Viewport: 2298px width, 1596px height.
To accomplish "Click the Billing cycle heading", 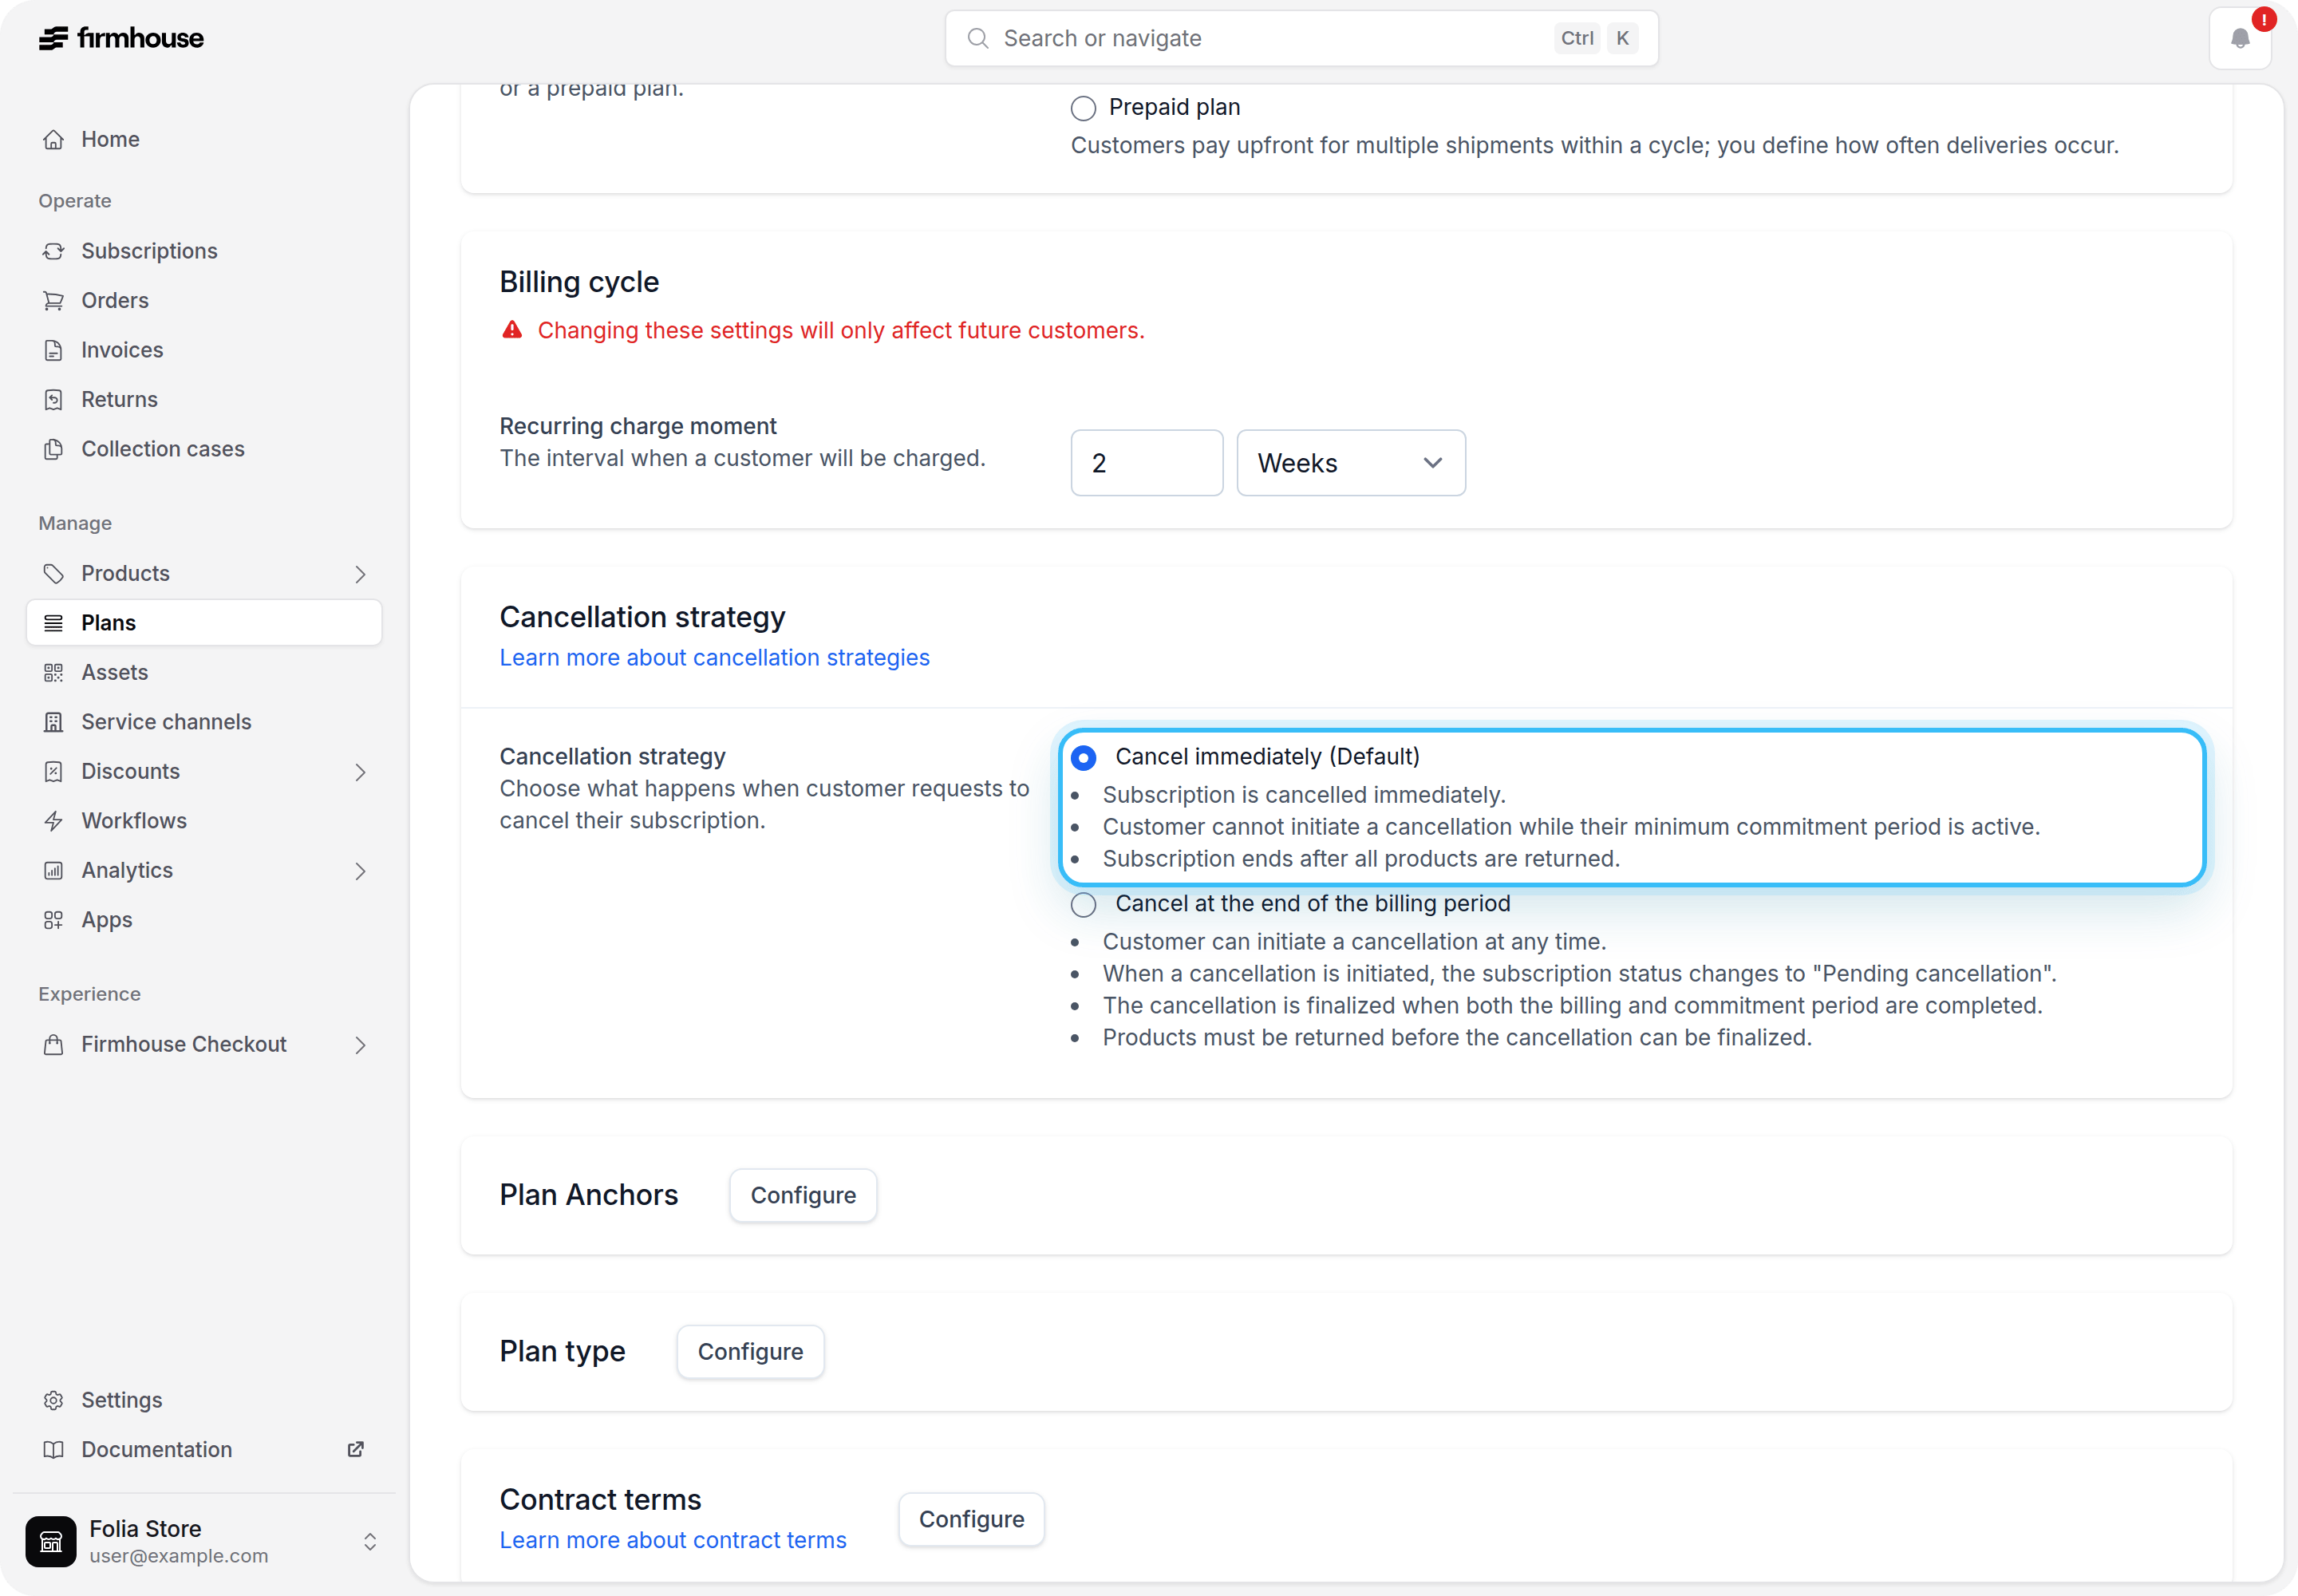I will tap(579, 282).
